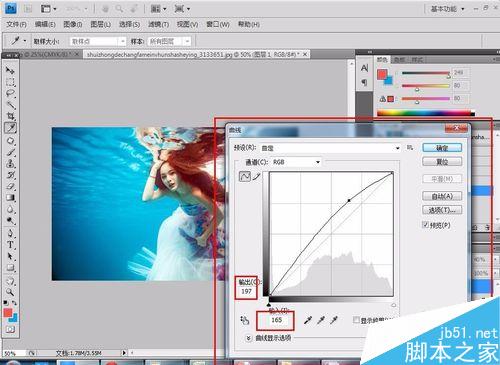
Task: Select the Blur tool
Action: (10, 209)
